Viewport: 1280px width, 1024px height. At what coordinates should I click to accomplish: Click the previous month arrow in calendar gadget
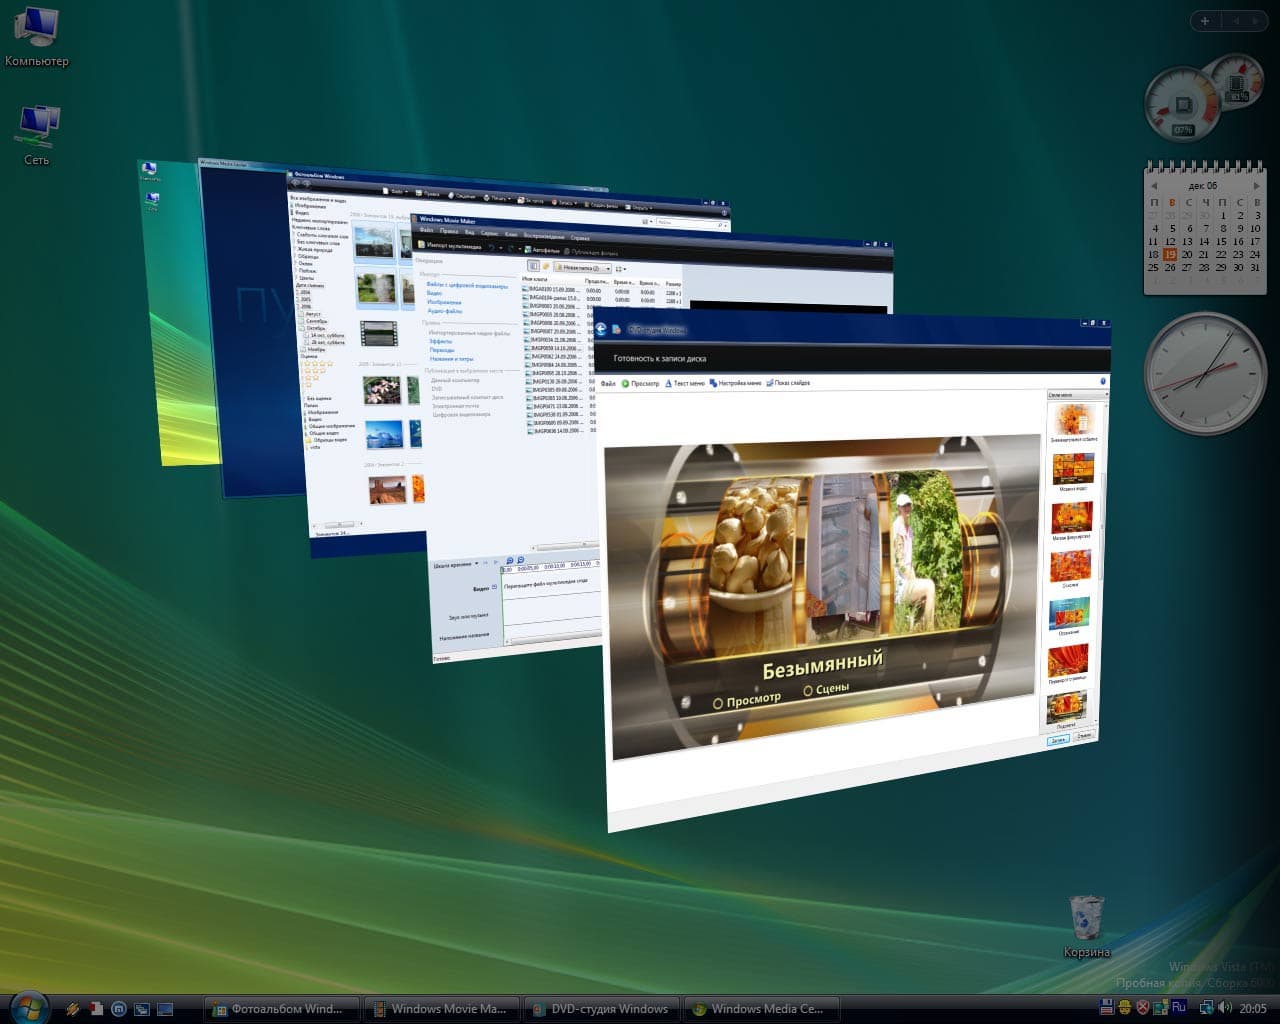1154,186
